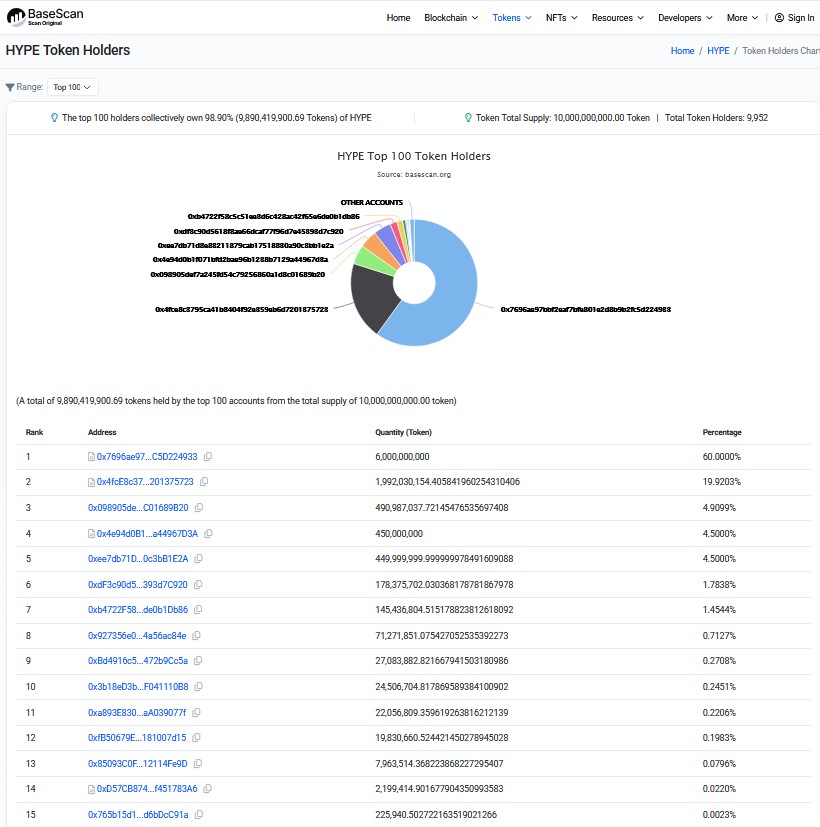Copy address 0xa893E830...aA039077f

pyautogui.click(x=196, y=713)
